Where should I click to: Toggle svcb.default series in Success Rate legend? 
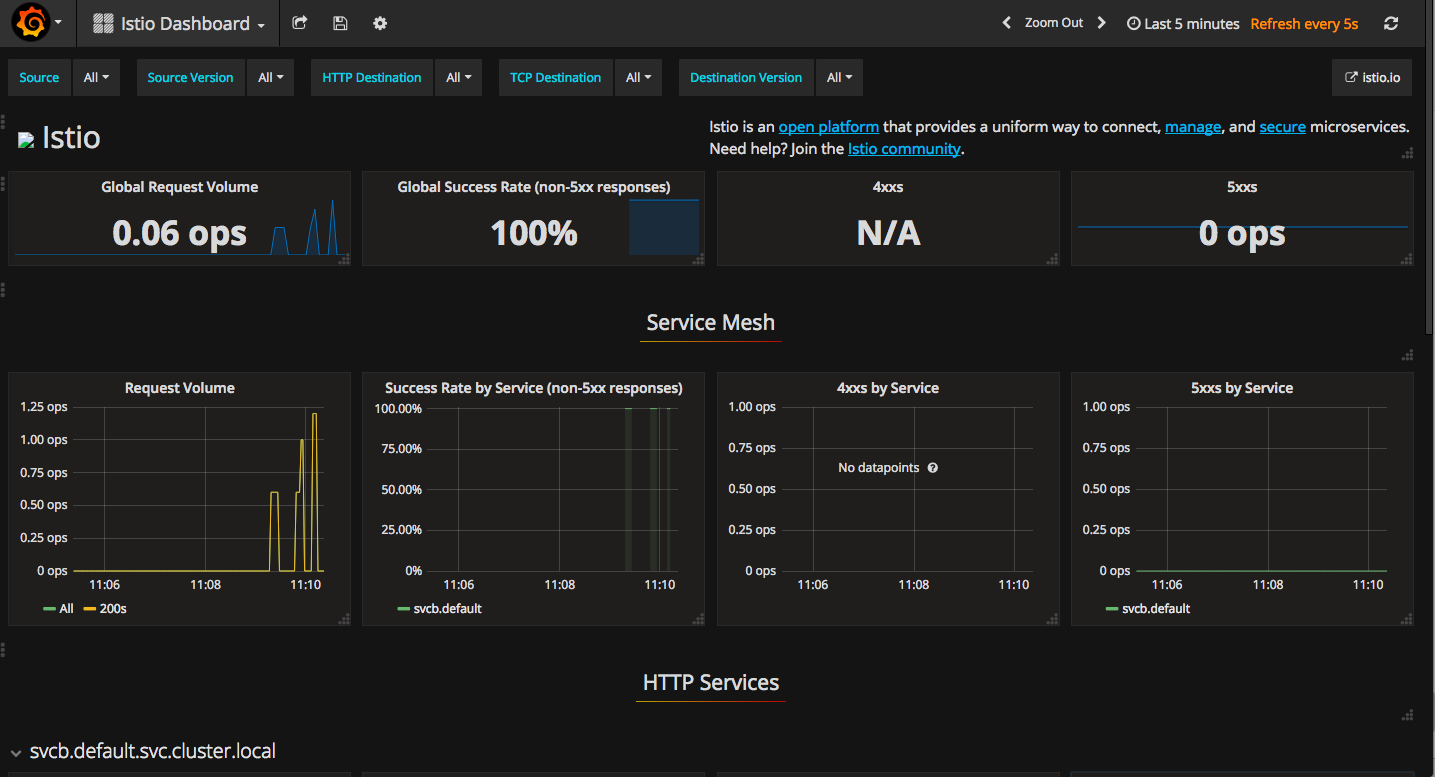click(x=440, y=608)
